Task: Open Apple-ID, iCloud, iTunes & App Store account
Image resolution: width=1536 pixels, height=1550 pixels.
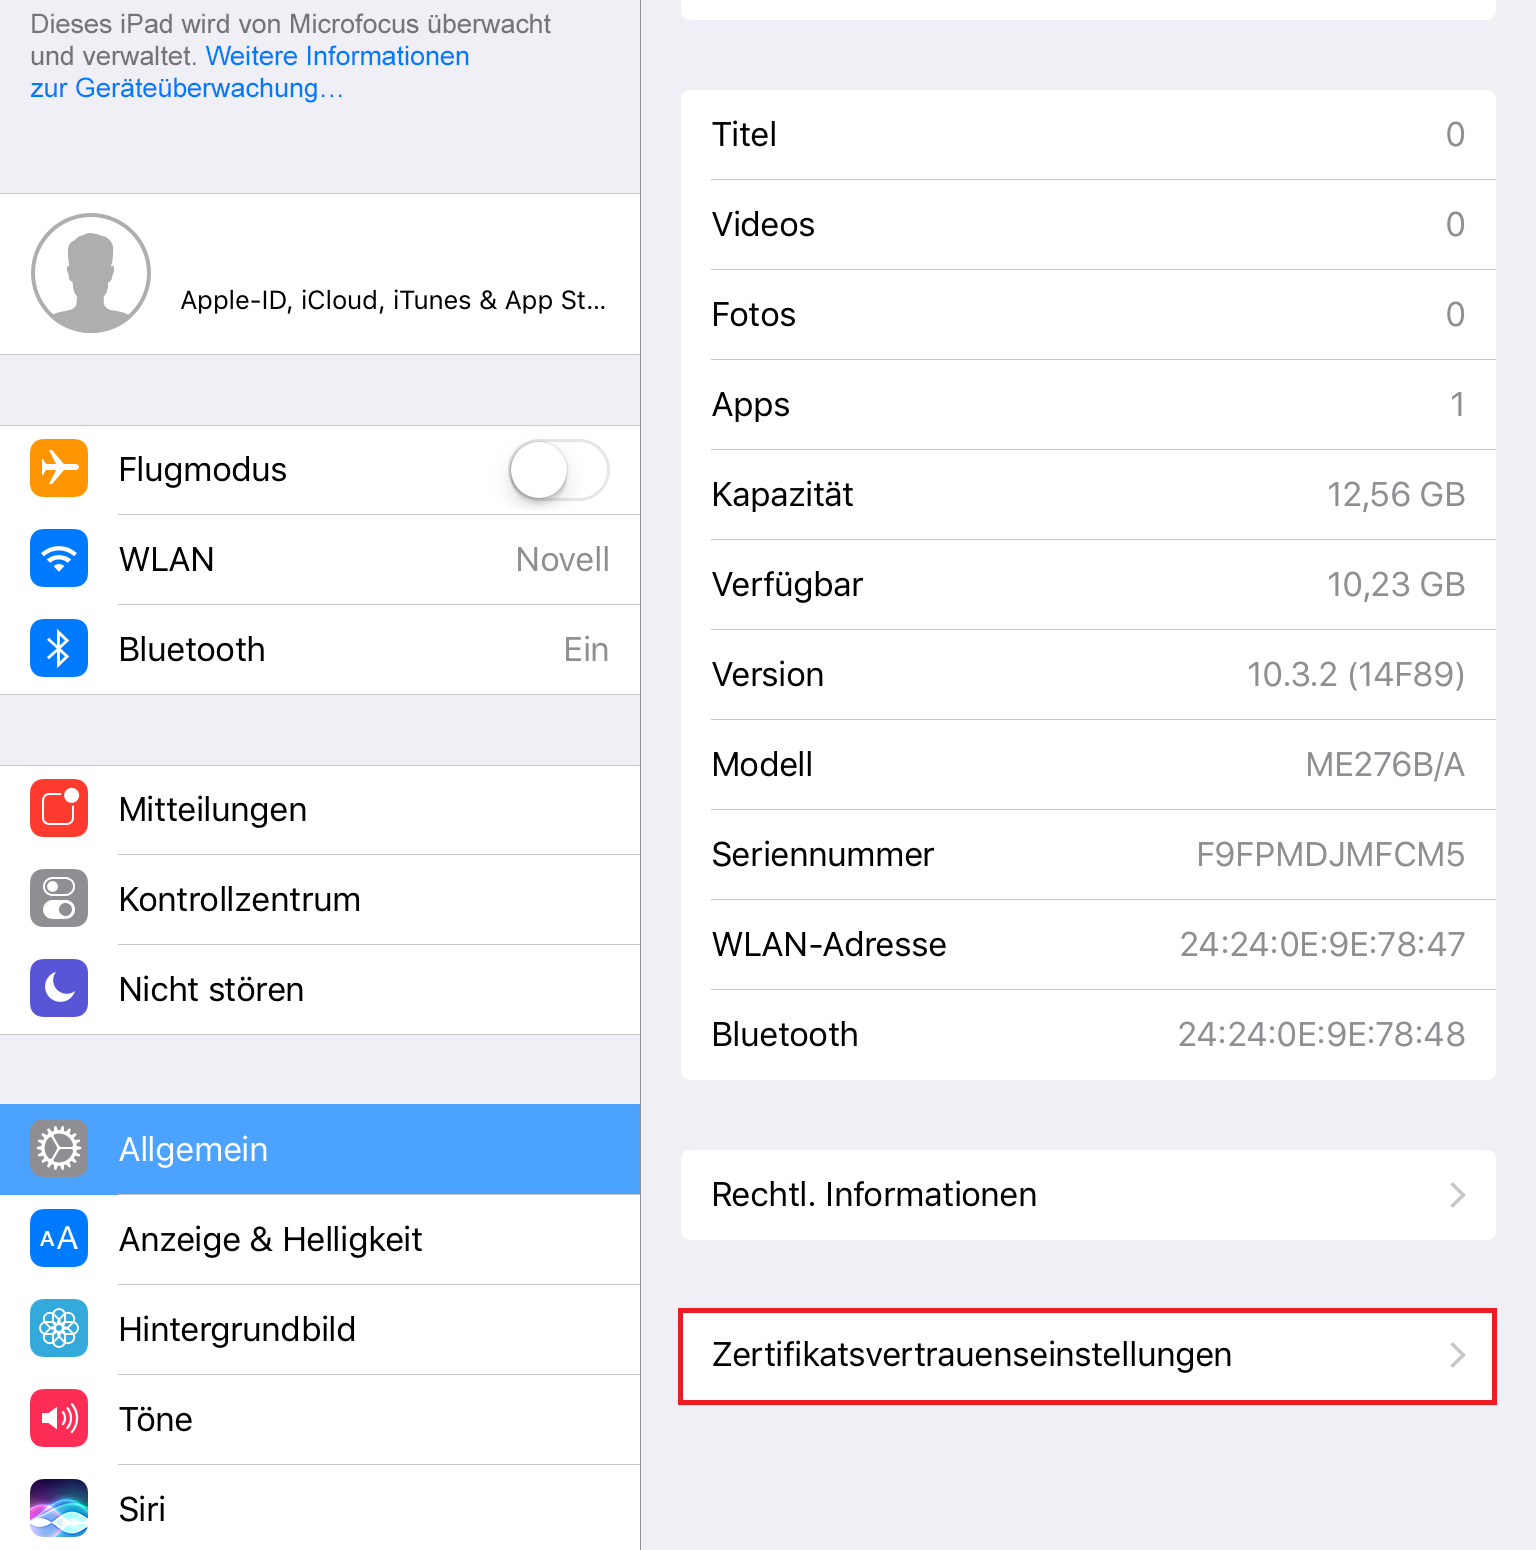Action: click(320, 274)
